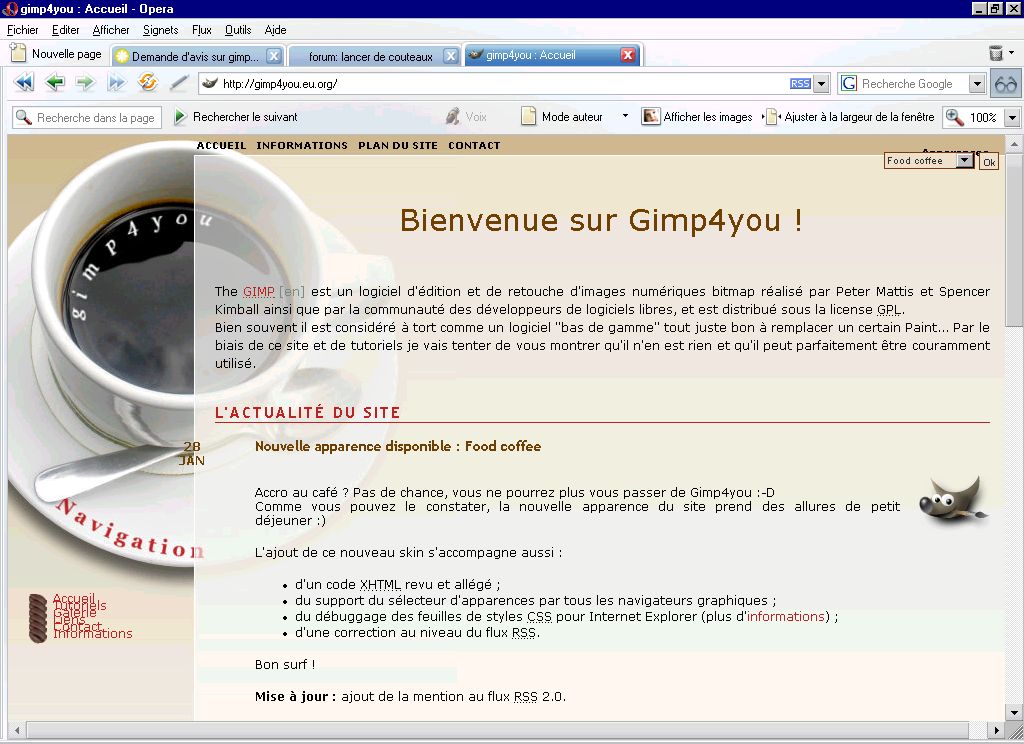Open the 100% zoom level dropdown

coord(1012,118)
